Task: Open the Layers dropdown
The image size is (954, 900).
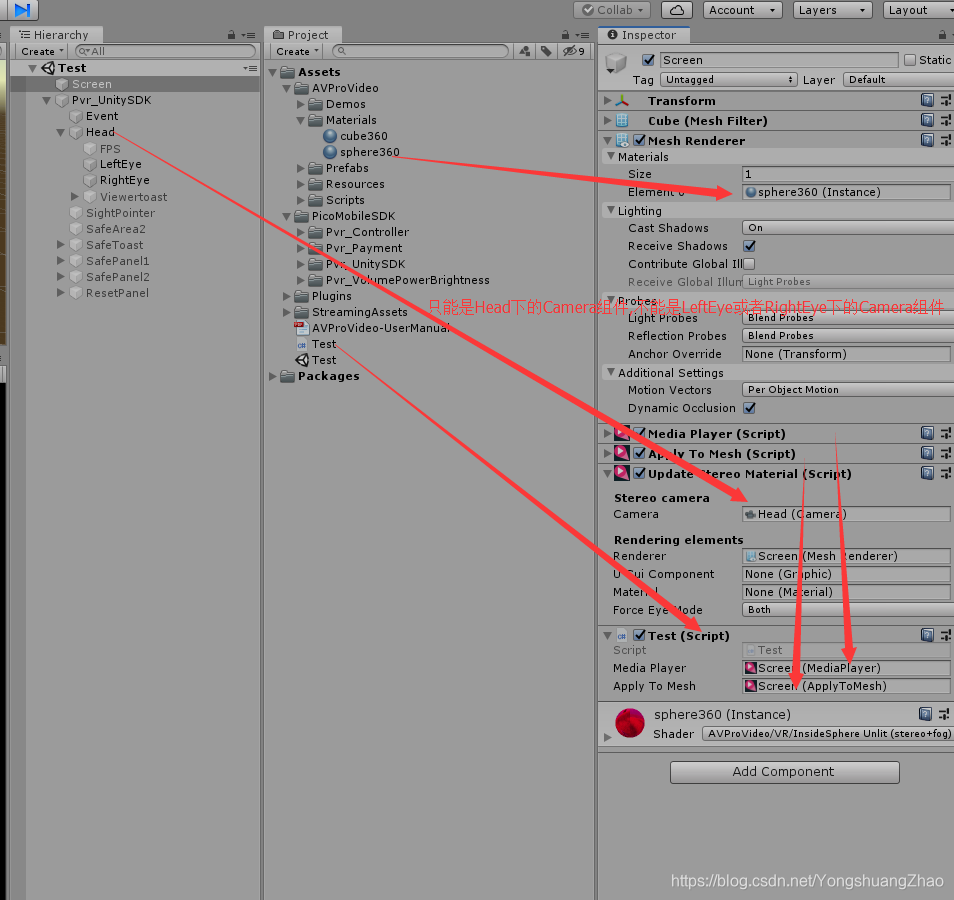Action: point(832,10)
